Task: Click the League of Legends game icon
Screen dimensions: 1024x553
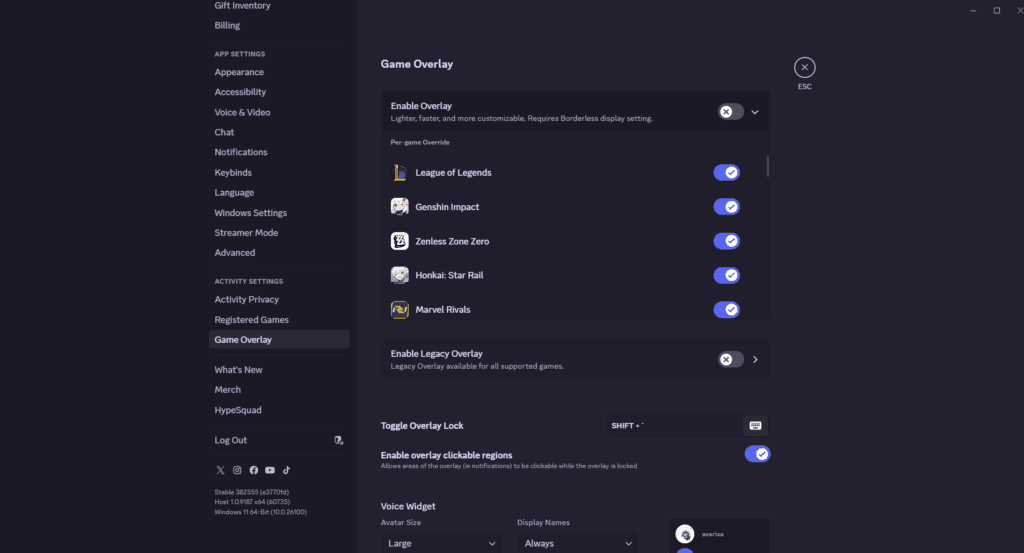Action: pyautogui.click(x=399, y=173)
